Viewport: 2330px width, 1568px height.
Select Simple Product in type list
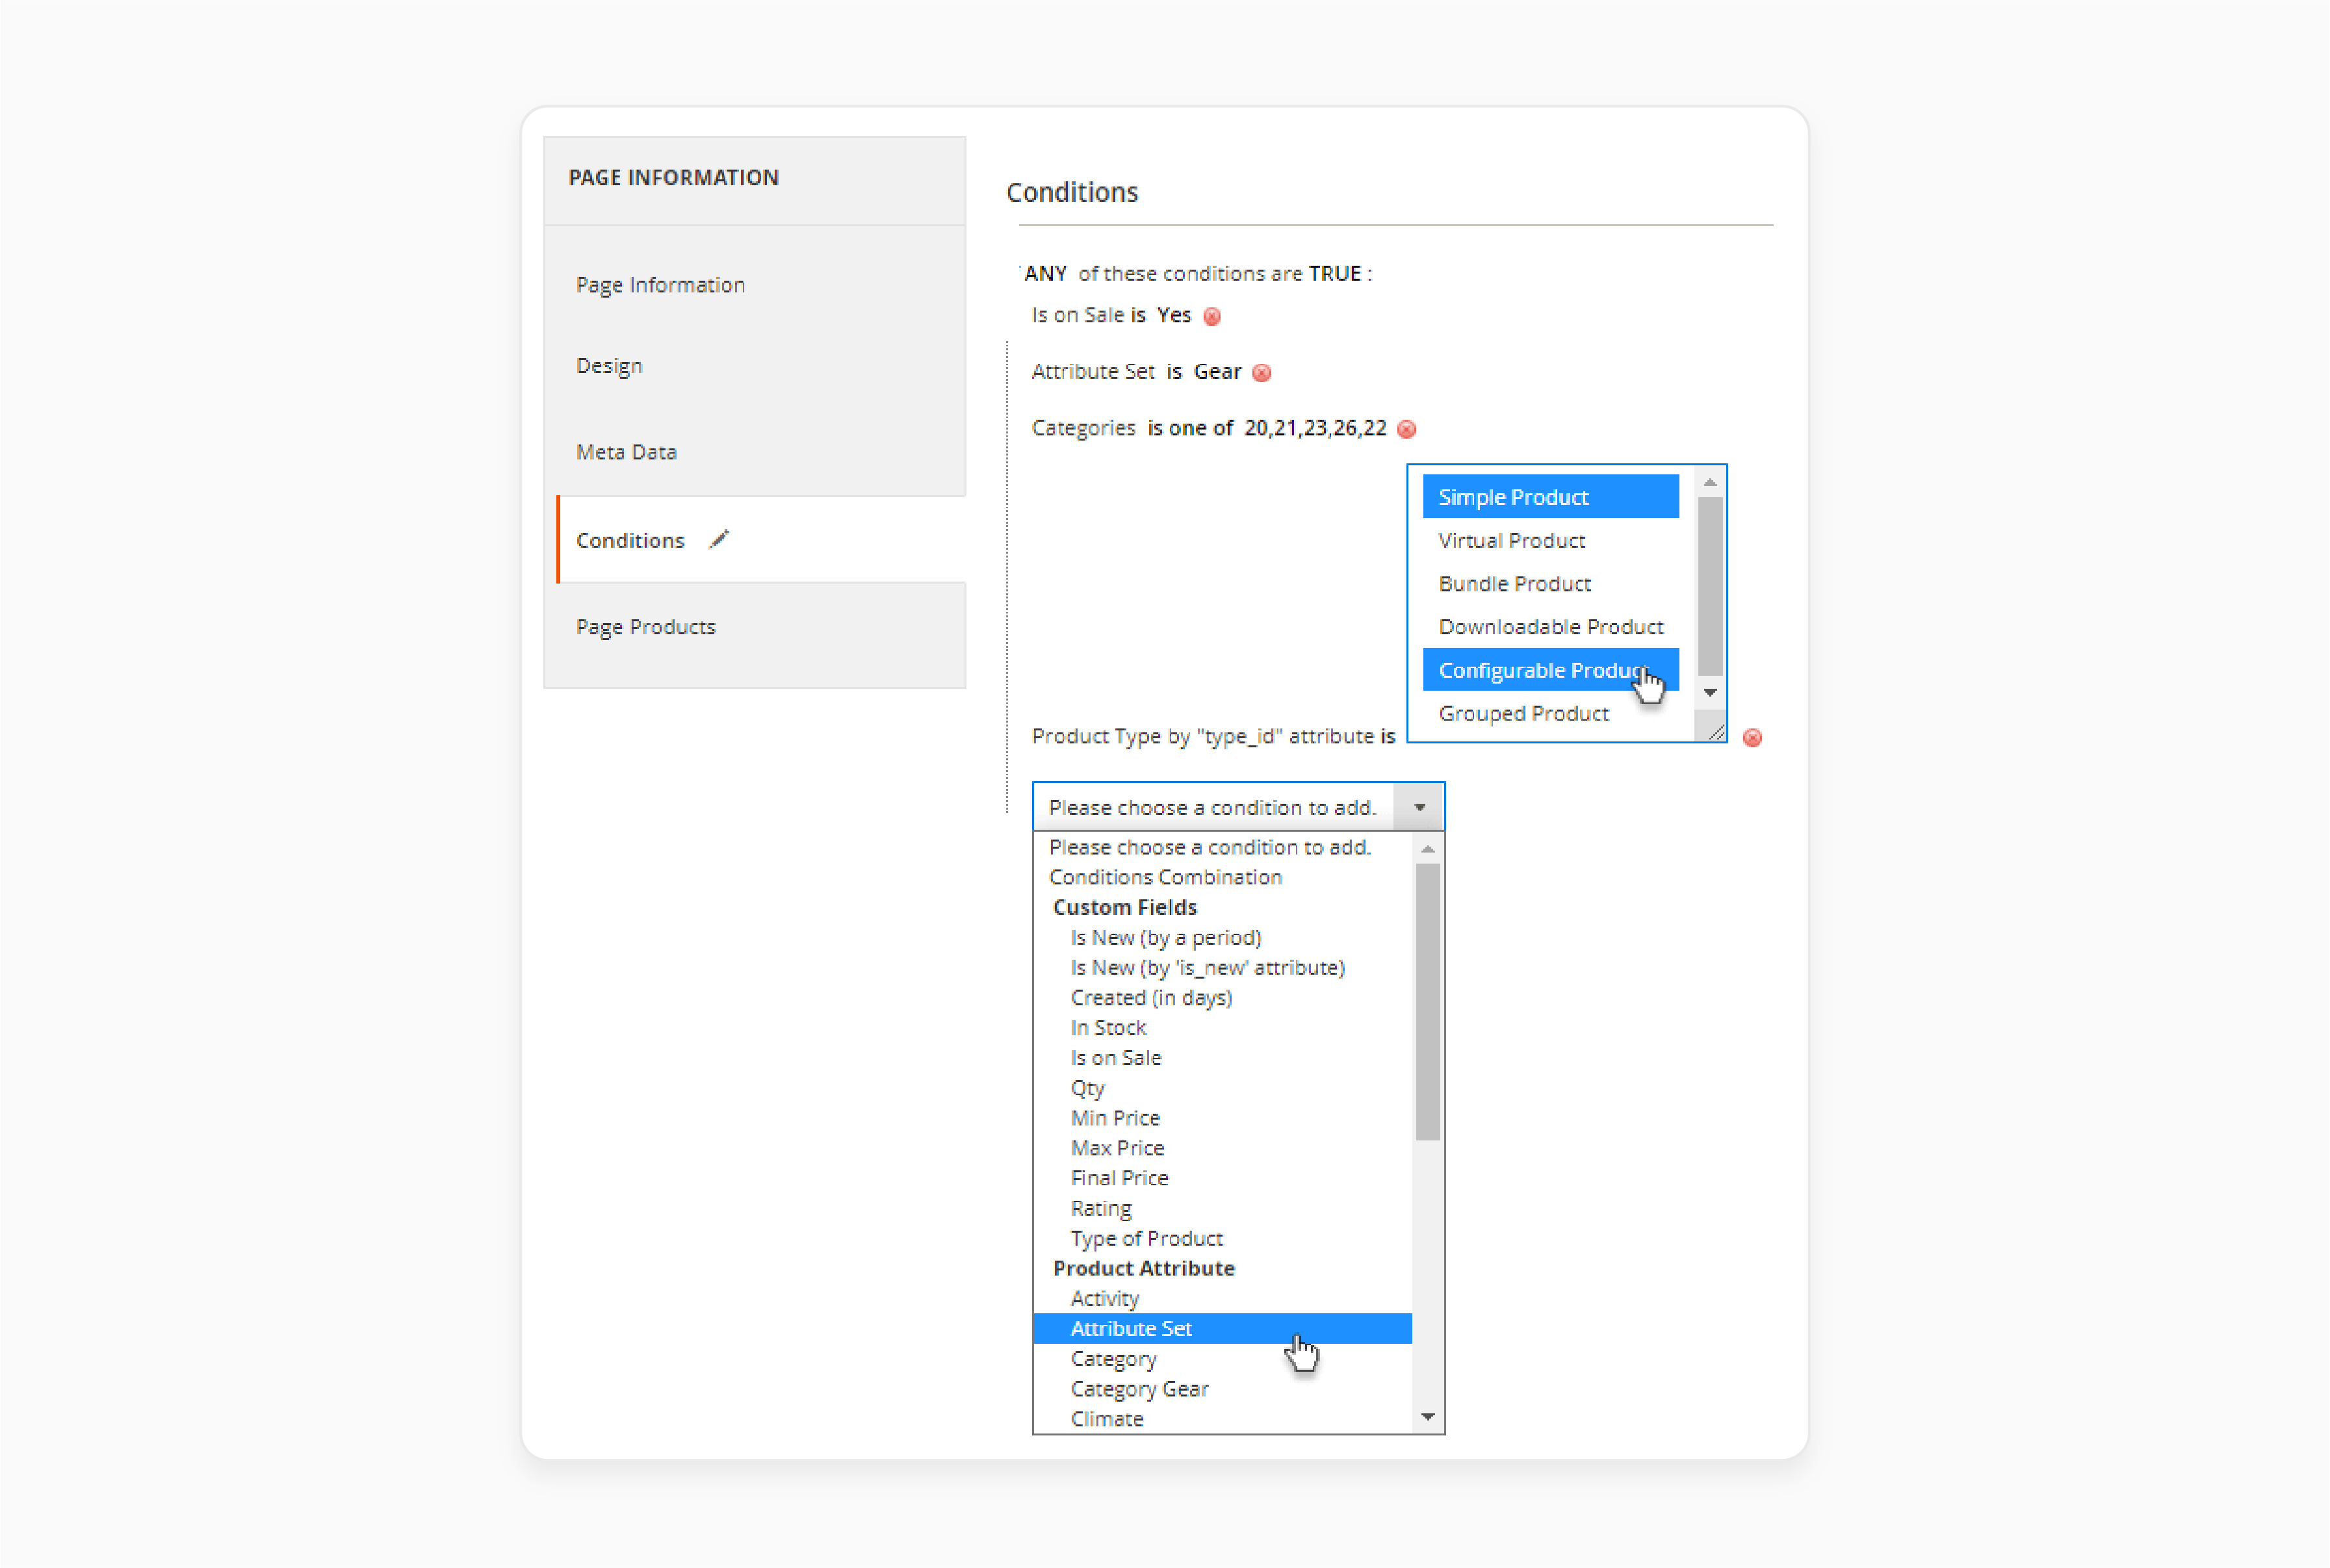point(1550,497)
